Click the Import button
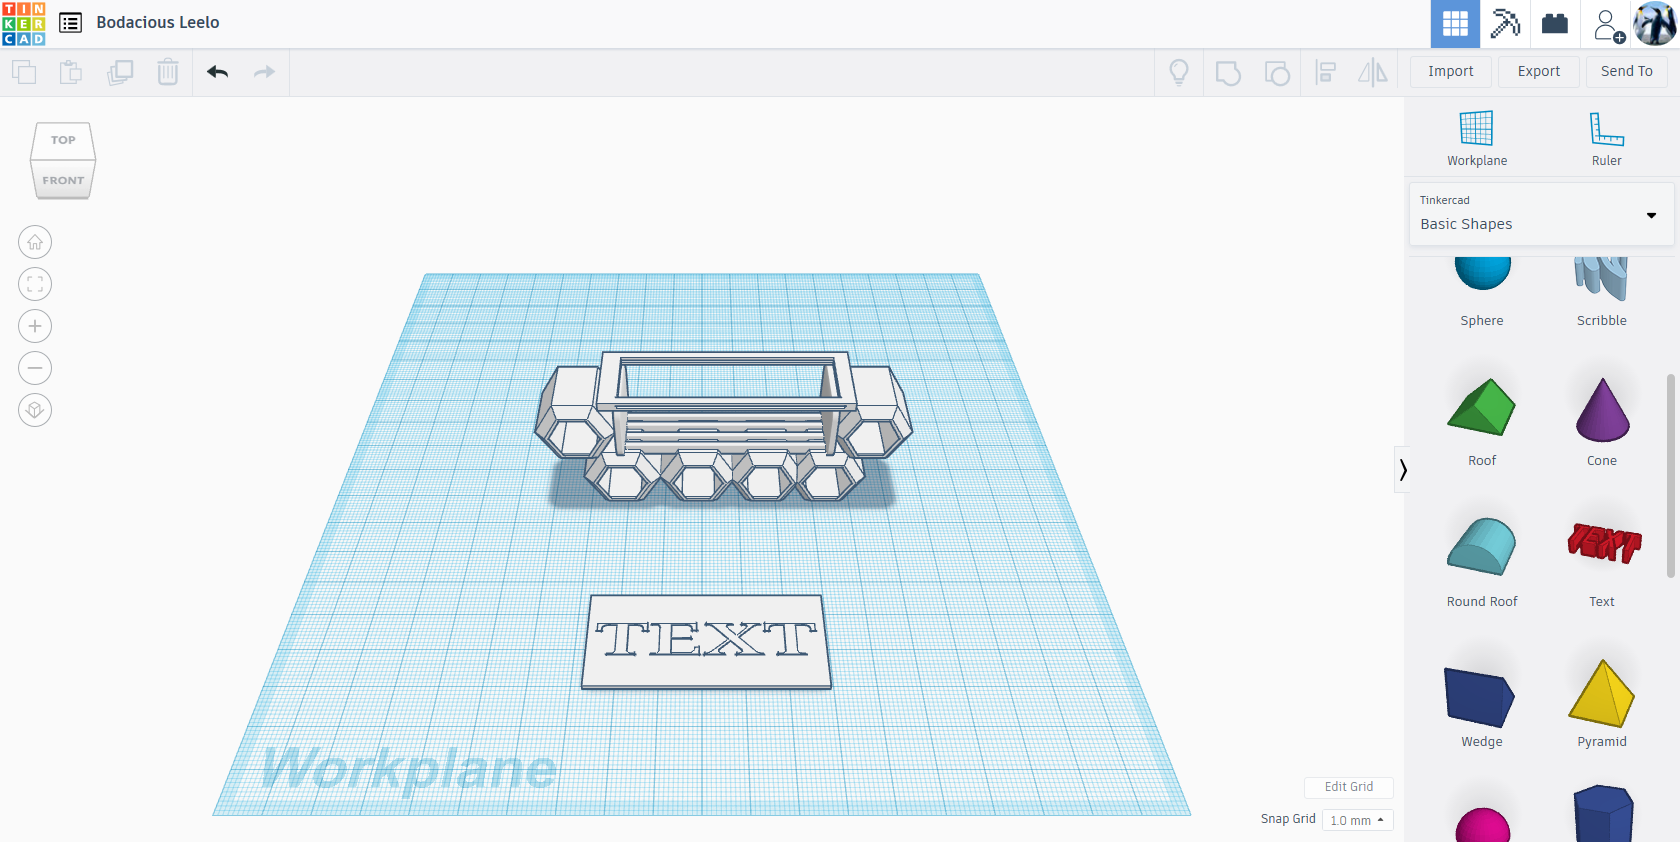This screenshot has width=1680, height=842. pos(1451,71)
